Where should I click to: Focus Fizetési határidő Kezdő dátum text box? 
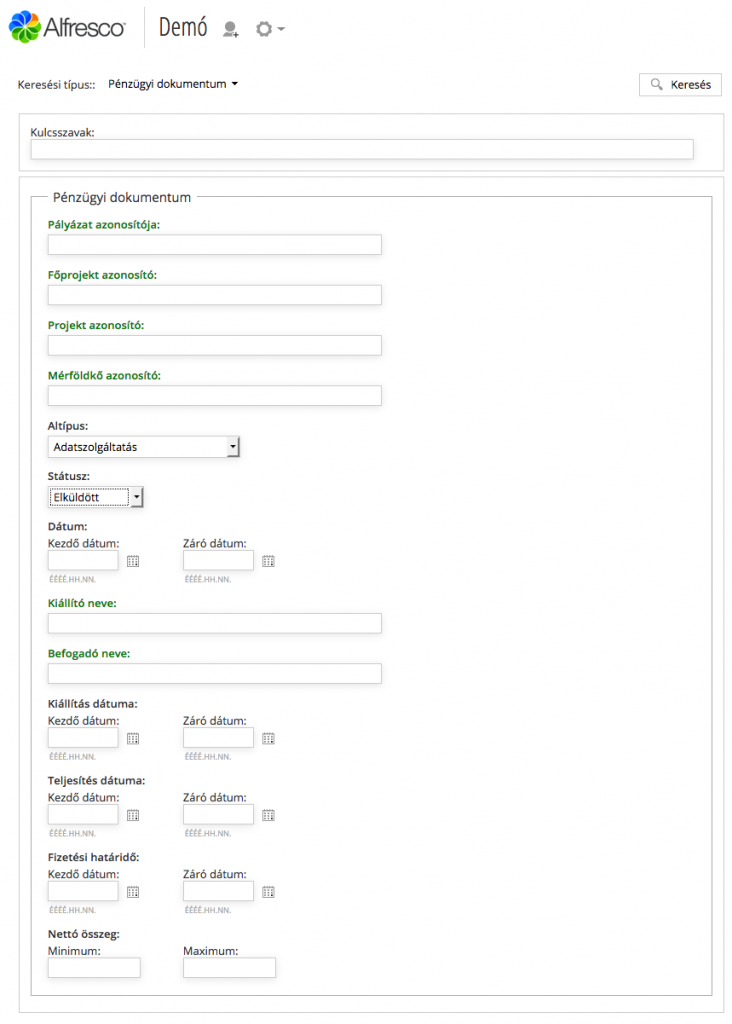tap(83, 891)
